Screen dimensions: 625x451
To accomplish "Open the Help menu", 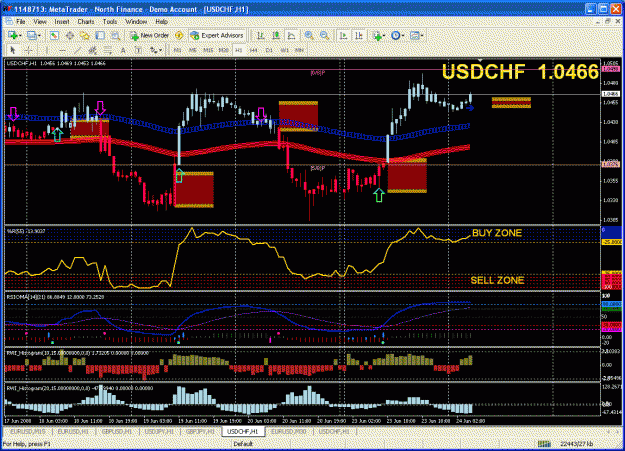I will pos(161,22).
